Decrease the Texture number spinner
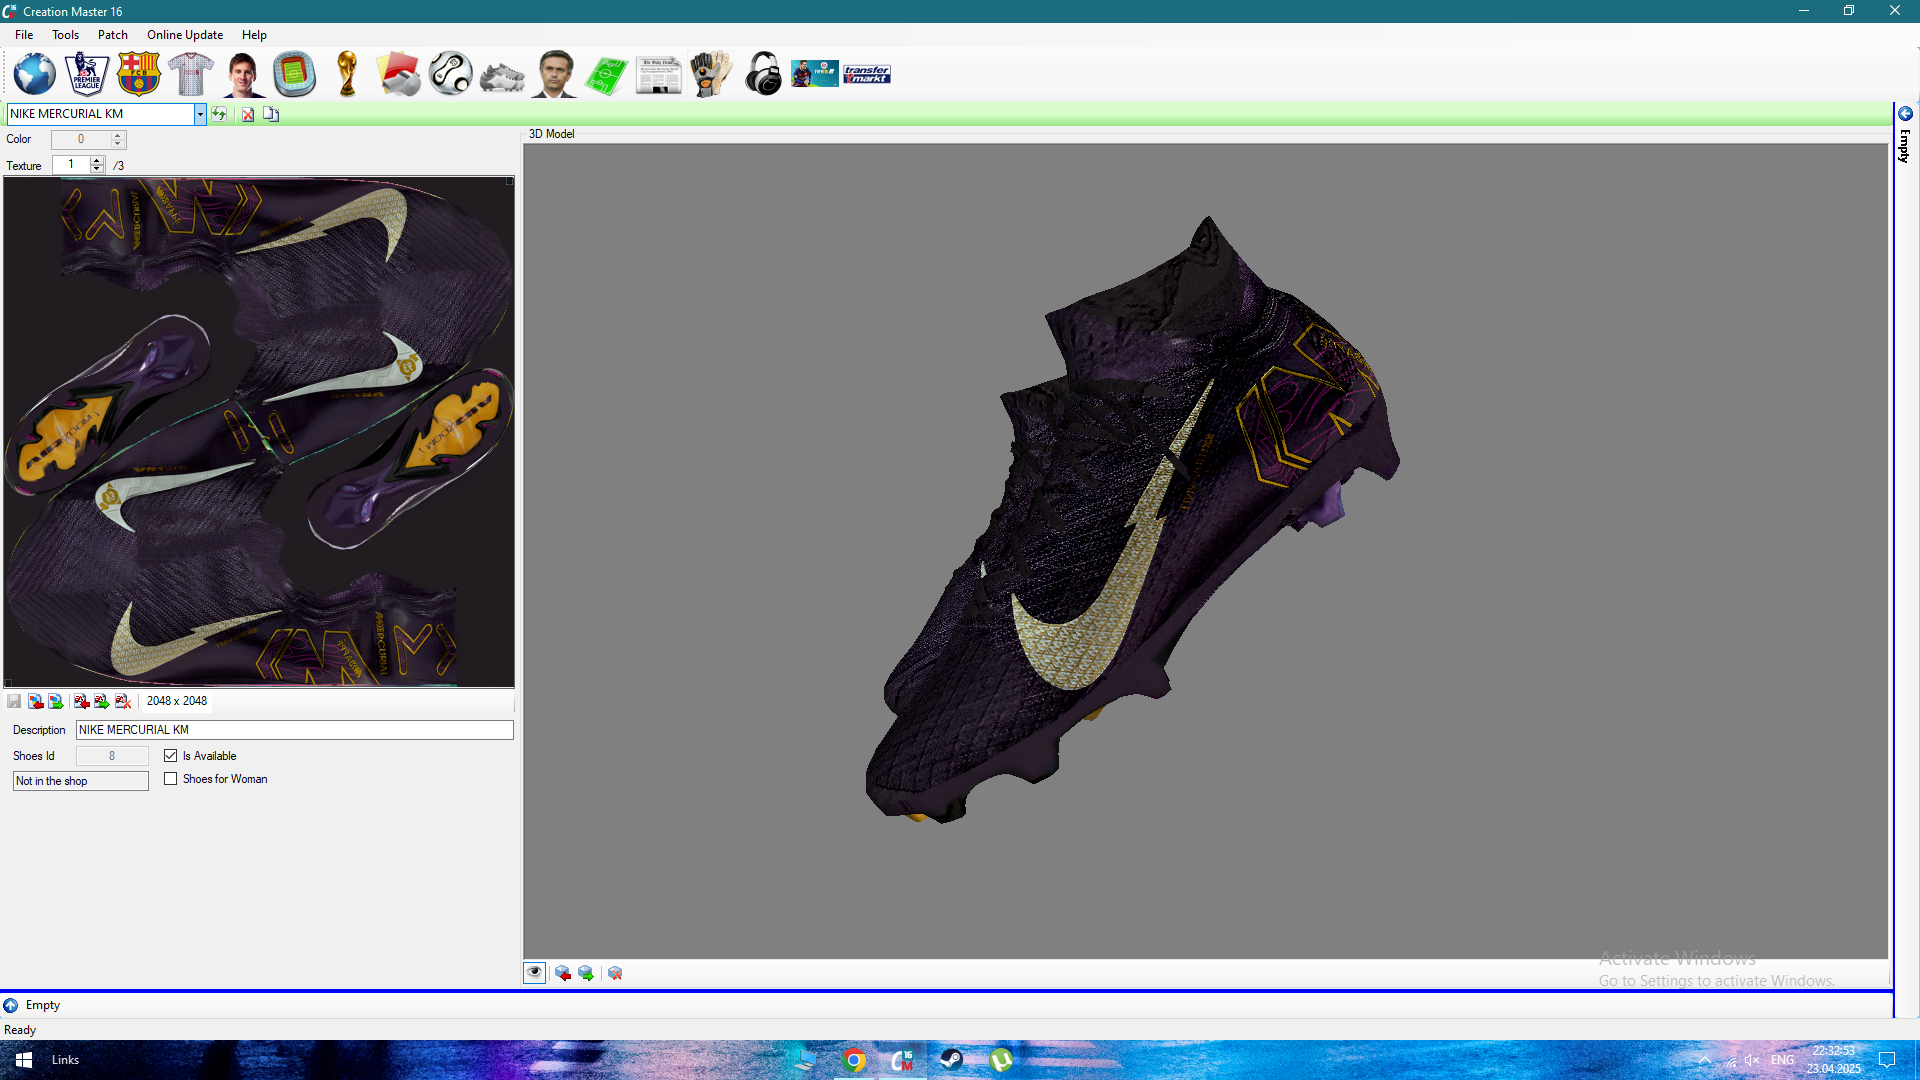1920x1080 pixels. click(x=97, y=169)
